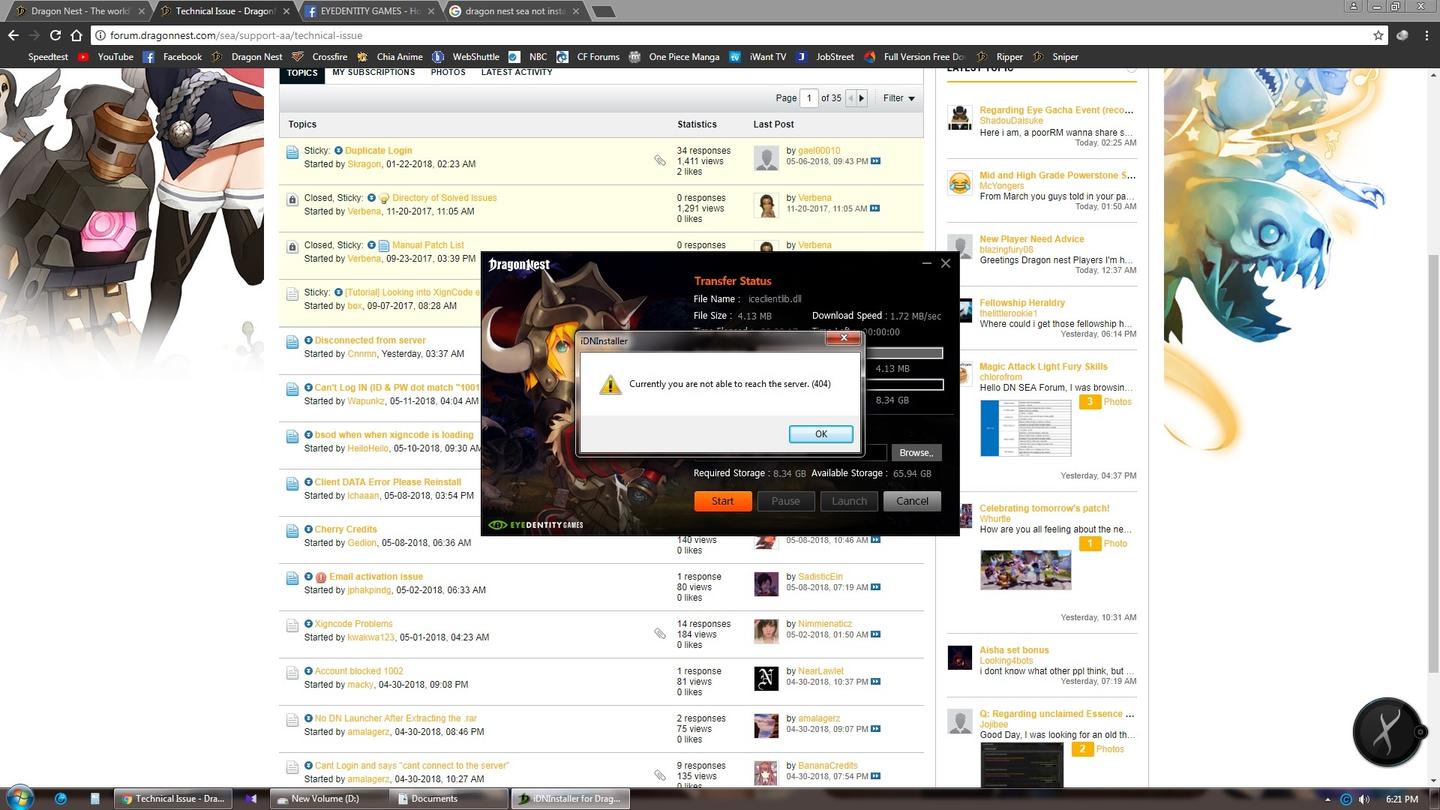Click the Browse button in the installer
Screen dimensions: 1440x810
pyautogui.click(x=915, y=453)
